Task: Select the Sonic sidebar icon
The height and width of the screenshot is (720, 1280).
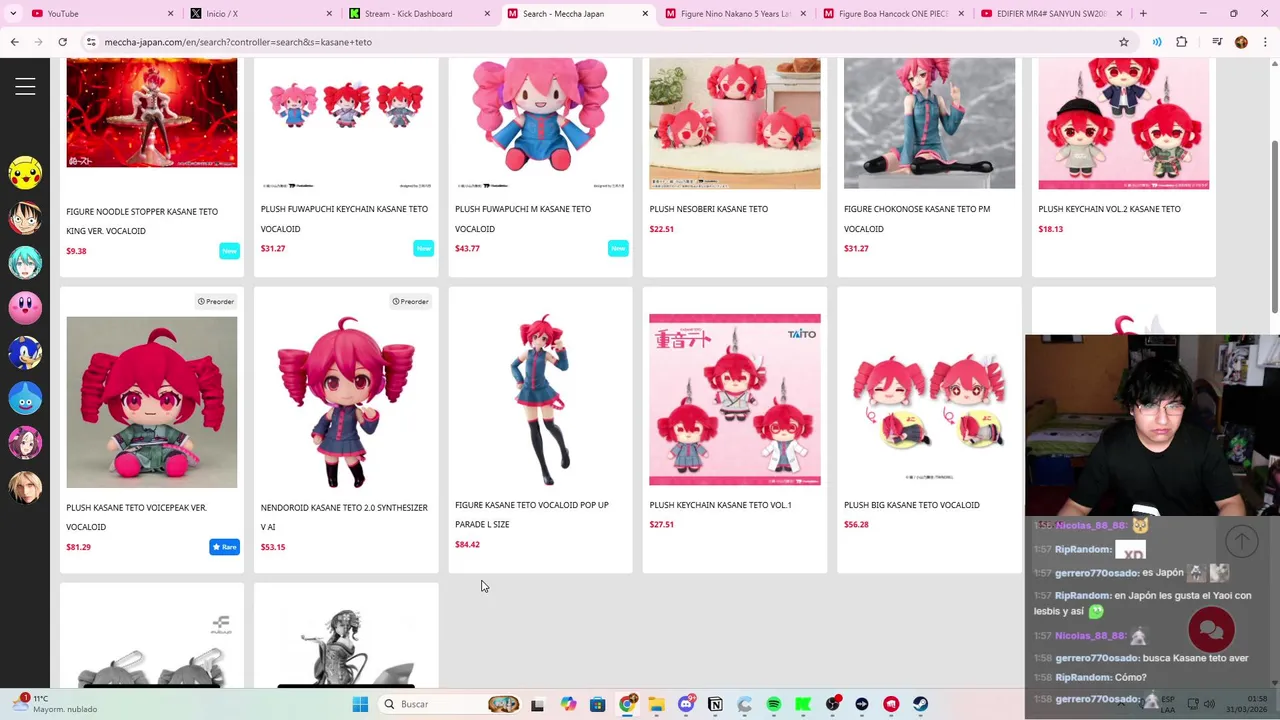Action: click(25, 353)
